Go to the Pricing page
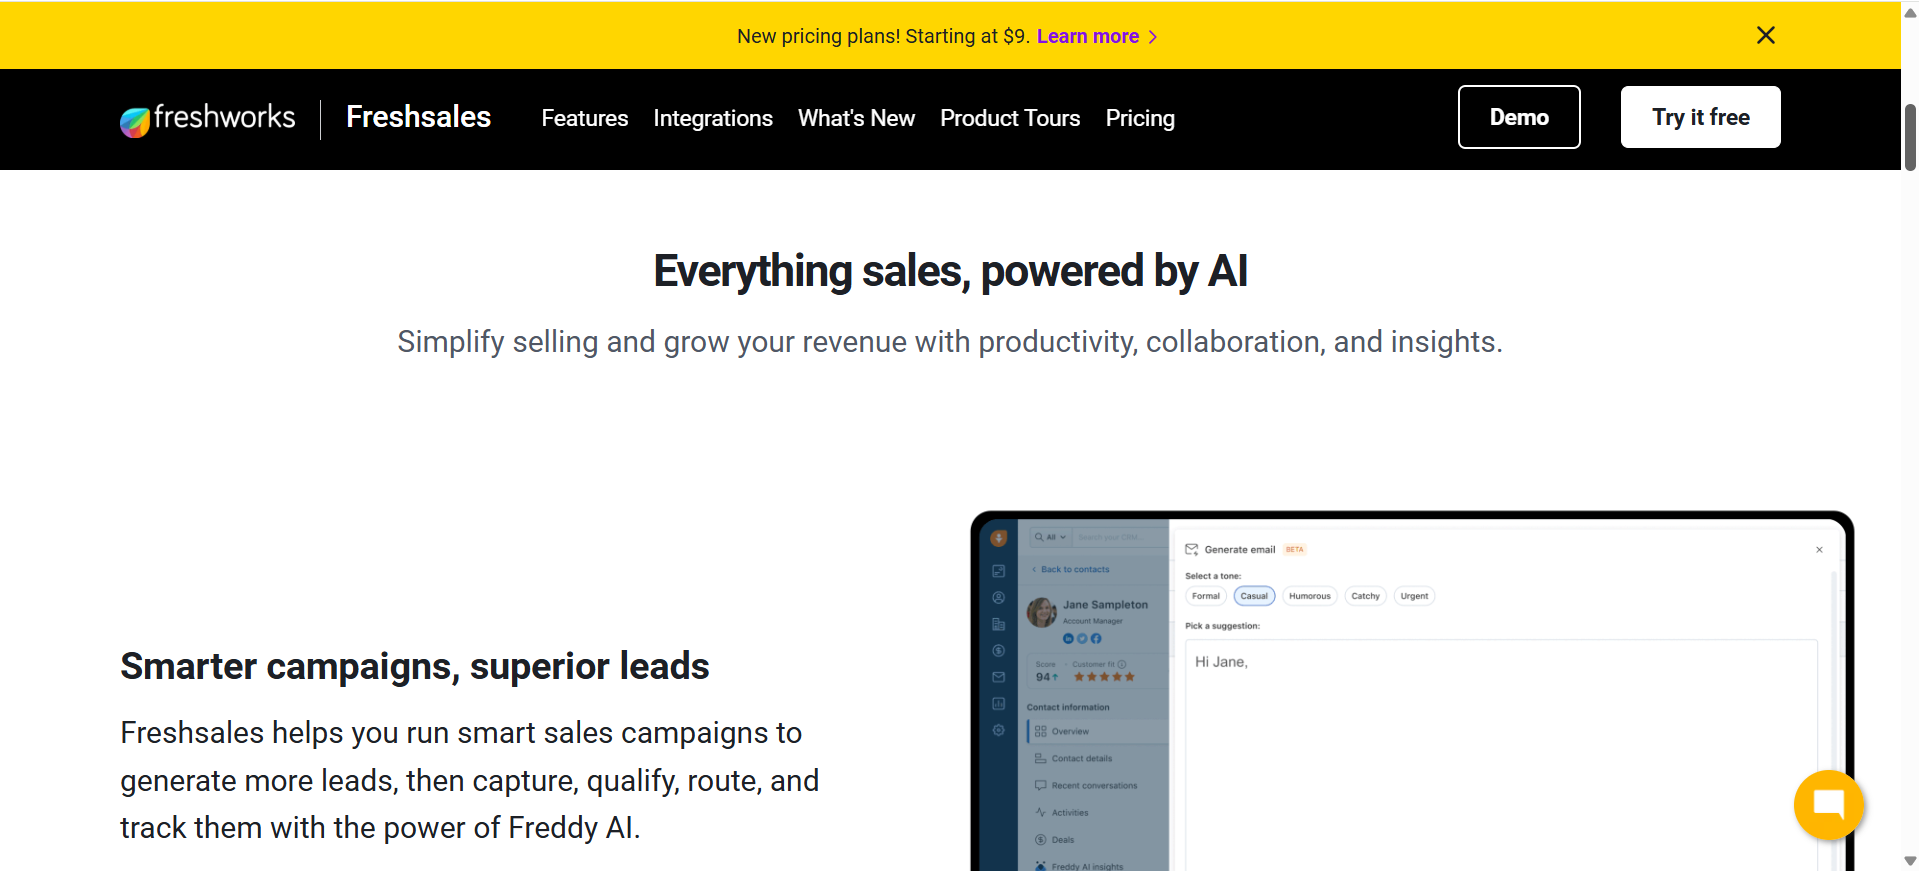The height and width of the screenshot is (871, 1919). 1140,119
